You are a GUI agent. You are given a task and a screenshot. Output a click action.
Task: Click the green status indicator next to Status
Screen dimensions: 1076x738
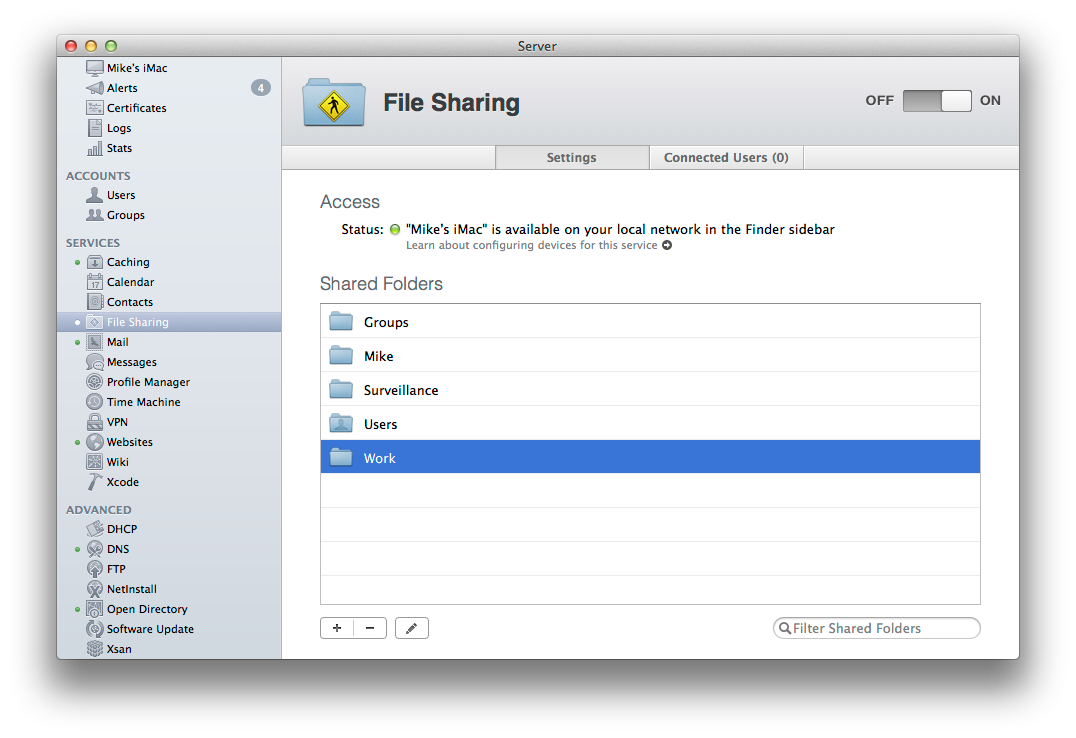[x=395, y=229]
